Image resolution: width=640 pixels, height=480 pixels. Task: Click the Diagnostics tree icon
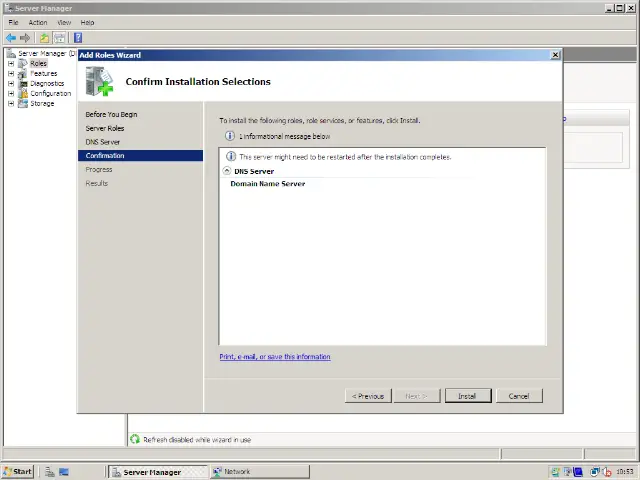(23, 84)
